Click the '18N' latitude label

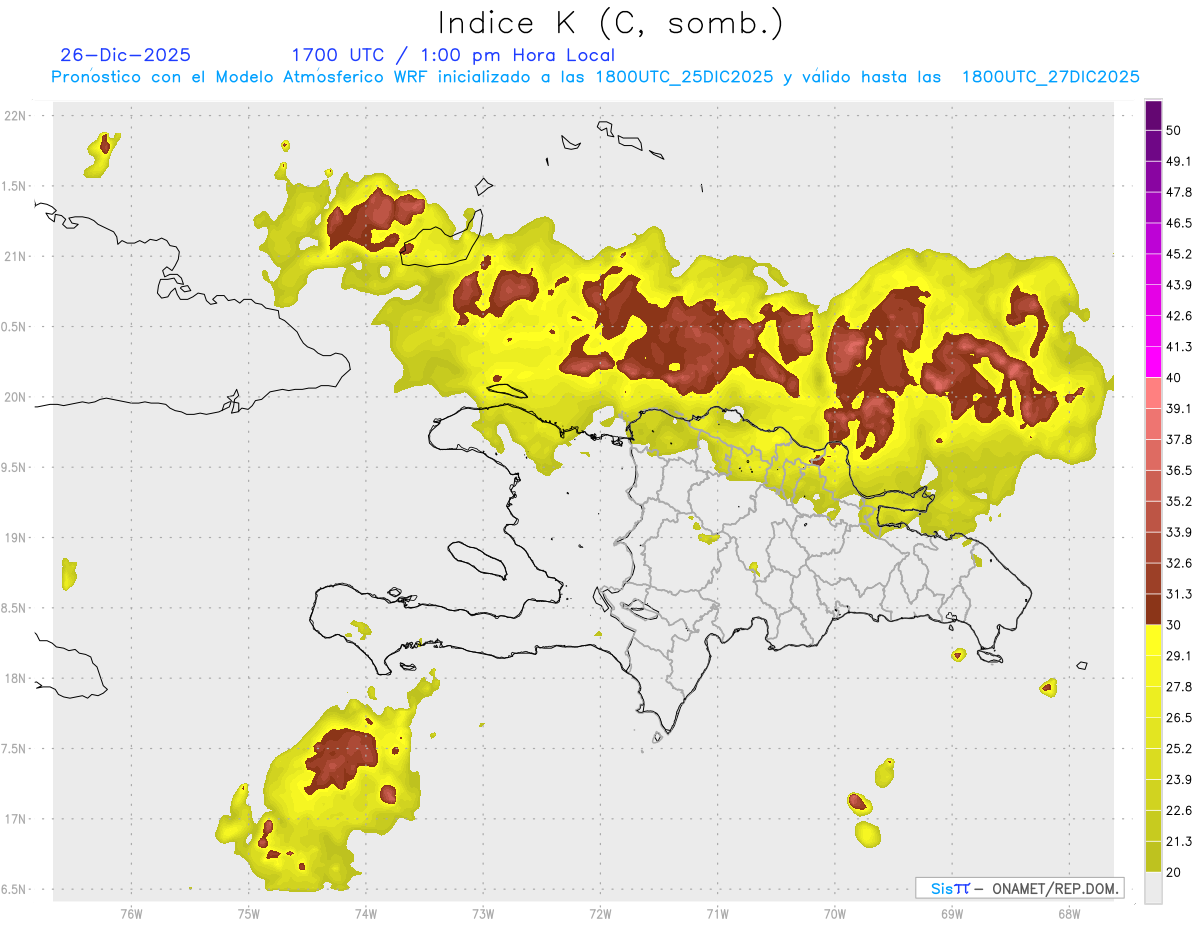click(16, 679)
